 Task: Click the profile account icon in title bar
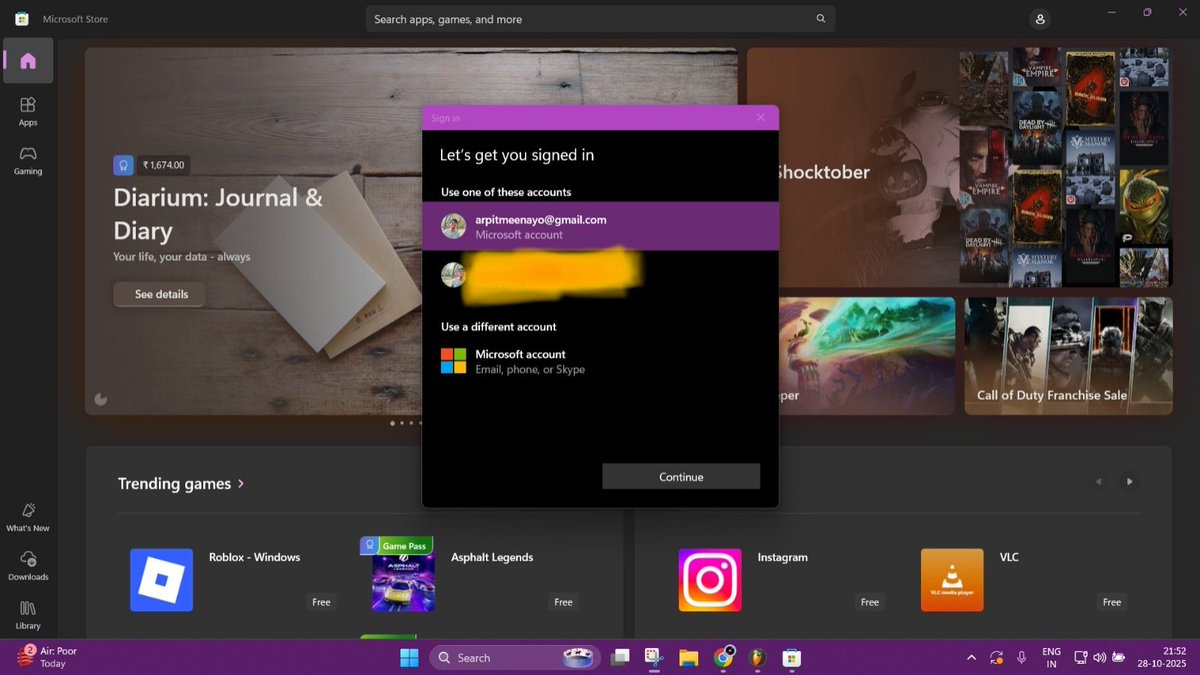(x=1041, y=19)
